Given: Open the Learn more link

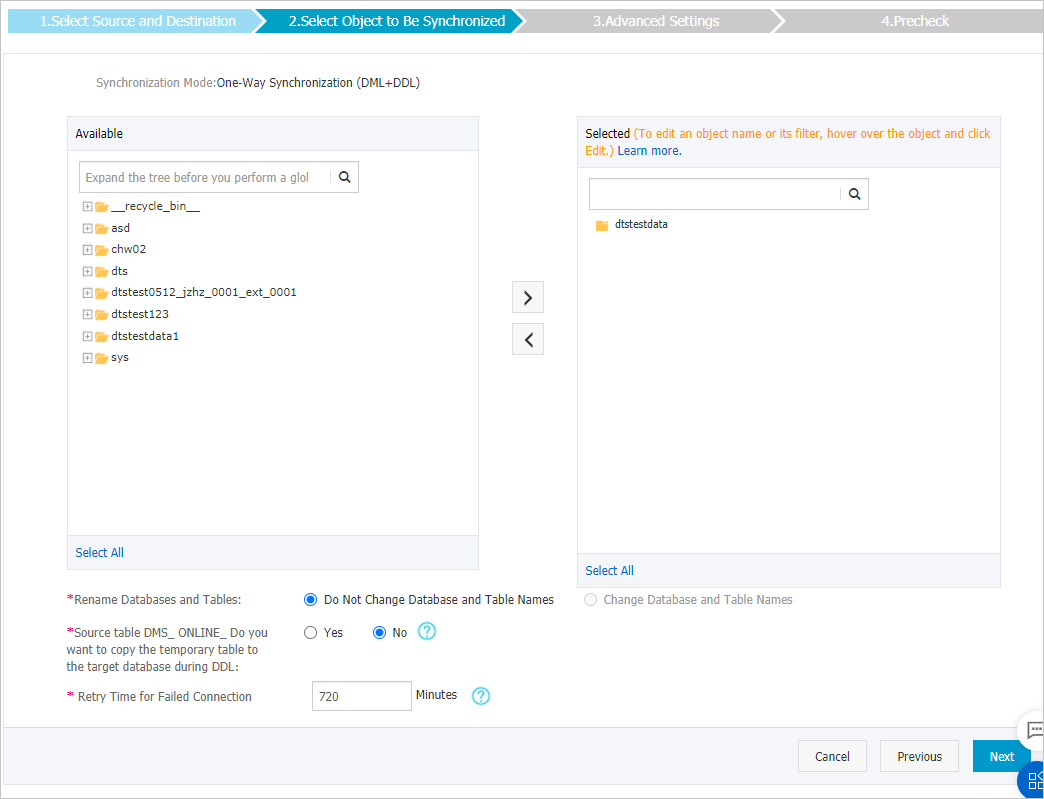Looking at the screenshot, I should tap(649, 150).
